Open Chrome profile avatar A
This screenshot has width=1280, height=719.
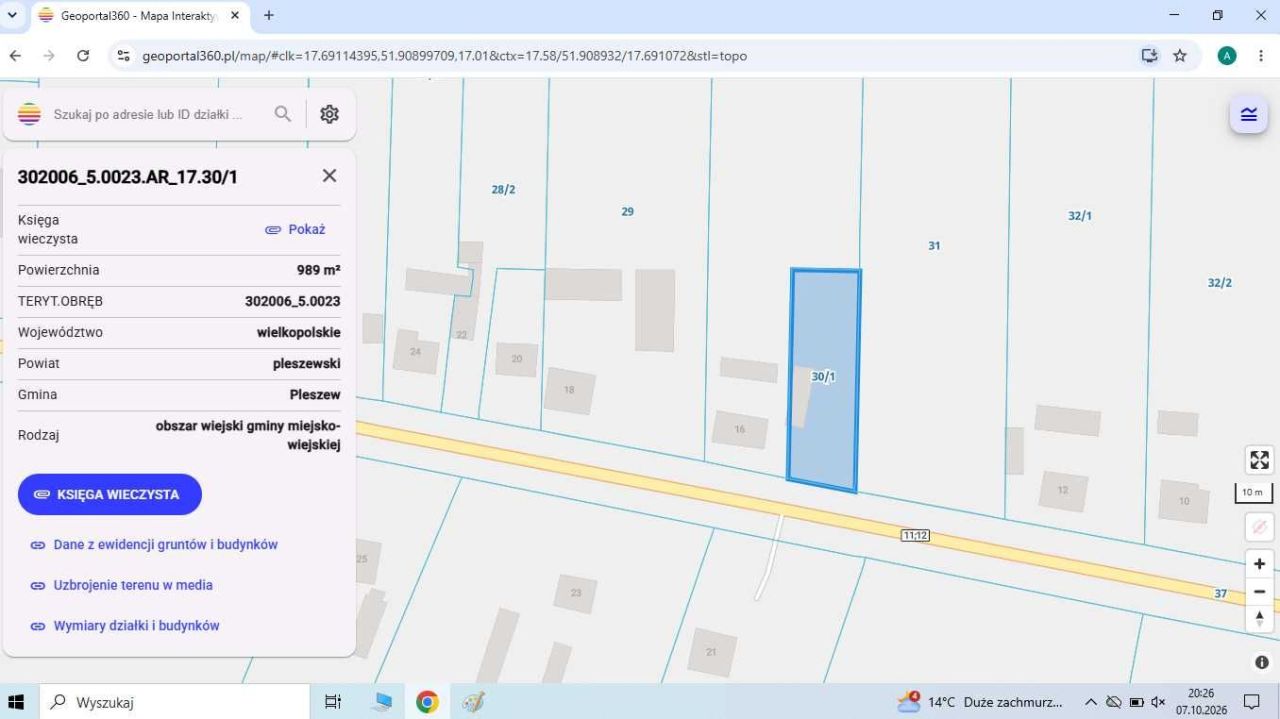[x=1227, y=56]
